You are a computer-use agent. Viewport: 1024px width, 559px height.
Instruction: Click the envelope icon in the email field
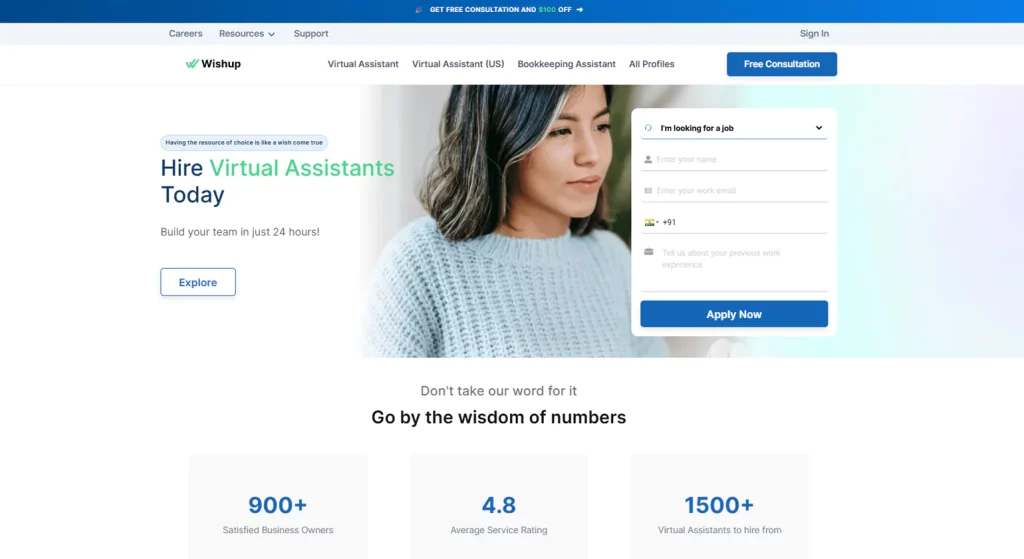(x=648, y=191)
